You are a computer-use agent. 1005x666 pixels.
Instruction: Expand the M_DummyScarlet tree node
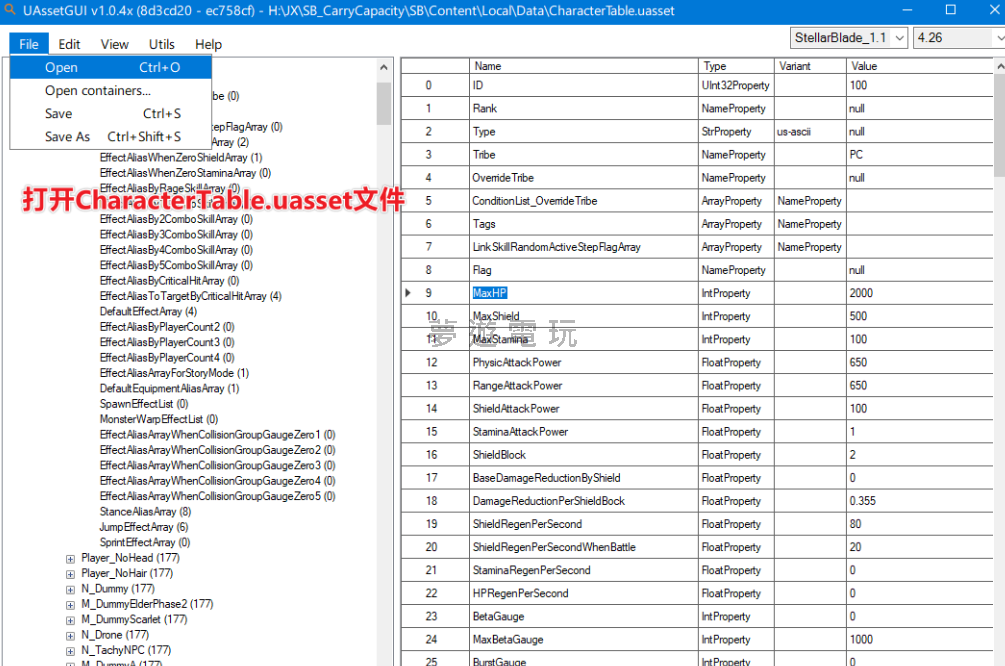tap(70, 620)
